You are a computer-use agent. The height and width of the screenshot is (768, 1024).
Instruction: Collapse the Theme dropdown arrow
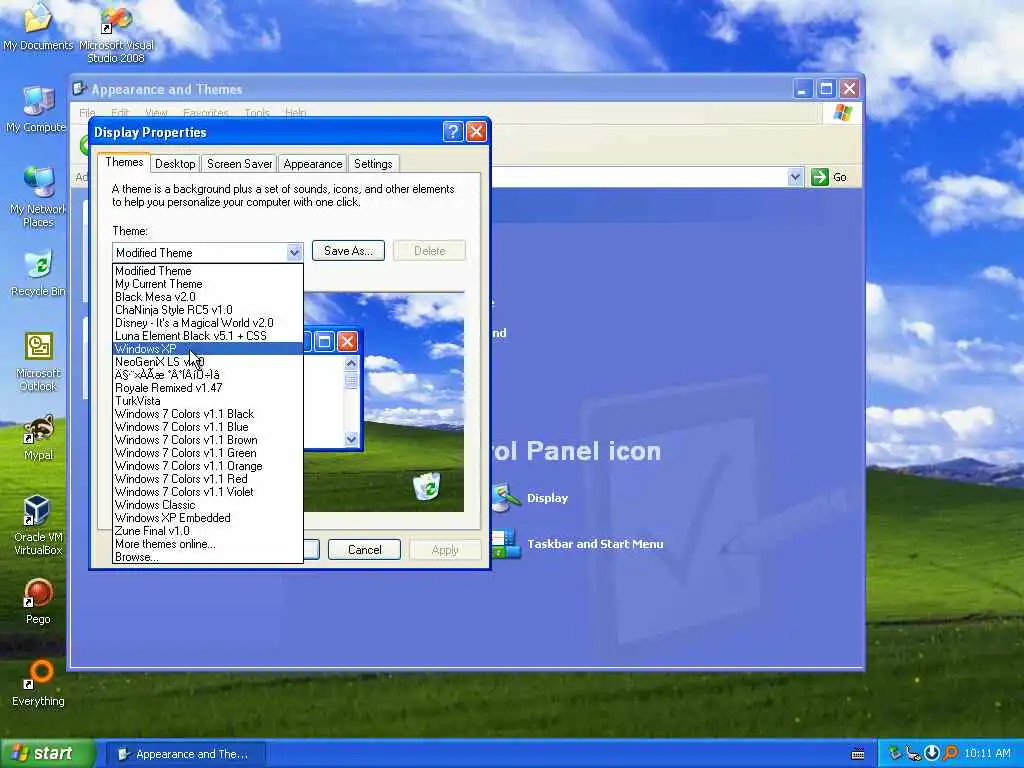294,252
